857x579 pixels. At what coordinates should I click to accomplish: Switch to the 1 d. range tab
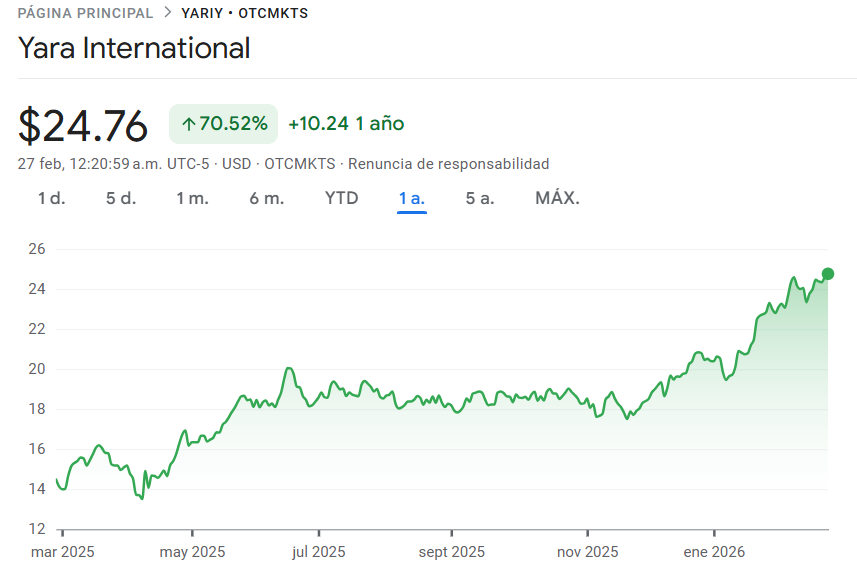[51, 198]
